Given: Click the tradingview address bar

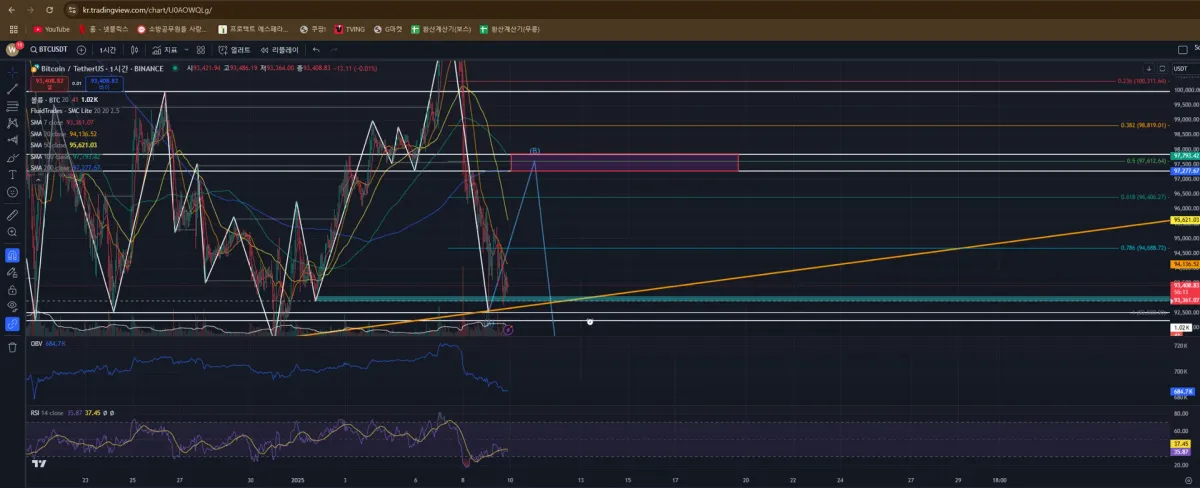Looking at the screenshot, I should (146, 9).
